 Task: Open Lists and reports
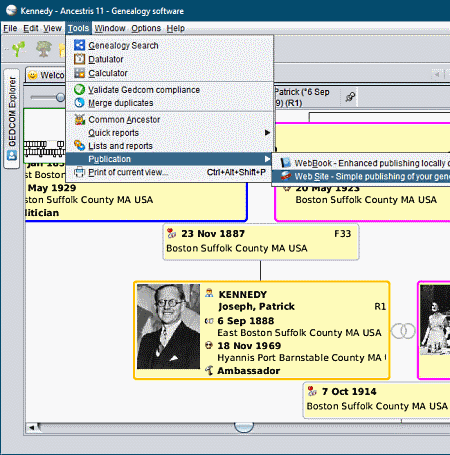coord(170,146)
